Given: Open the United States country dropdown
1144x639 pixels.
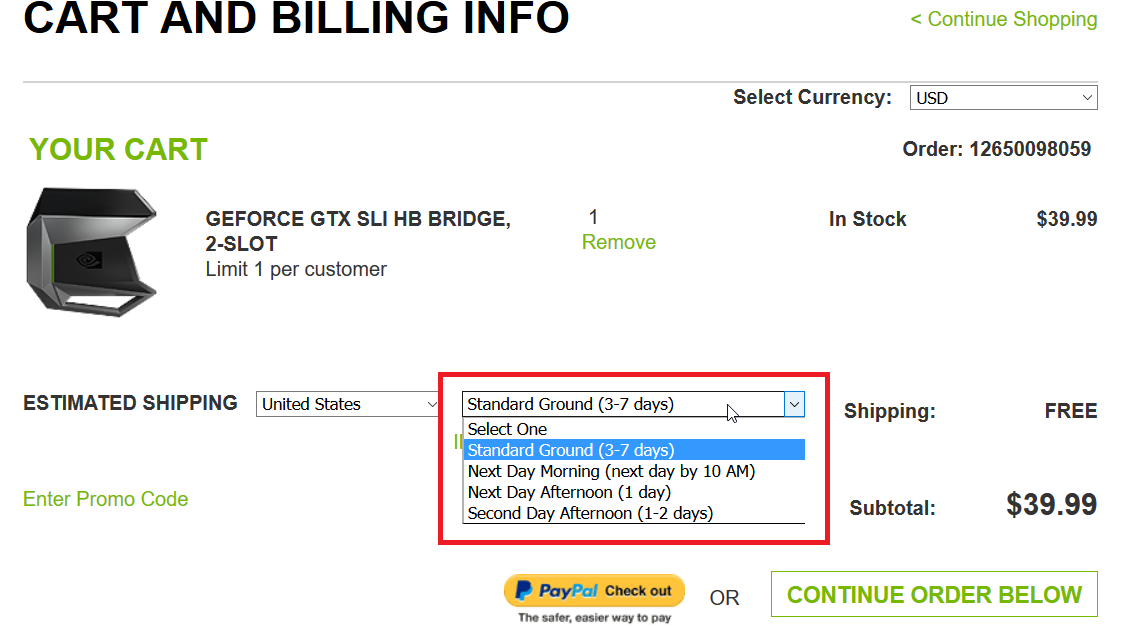Looking at the screenshot, I should tap(347, 404).
